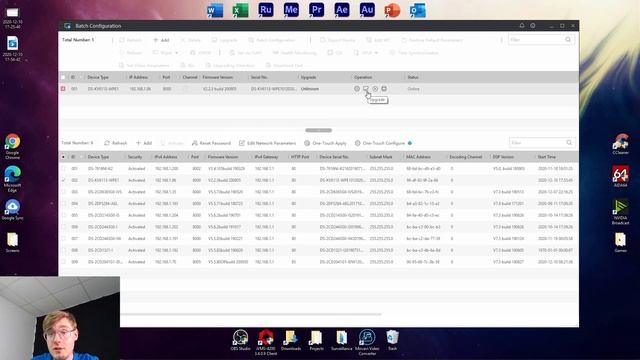Viewport: 640px width, 360px height.
Task: Click Add in lower toolbar
Action: tap(144, 143)
